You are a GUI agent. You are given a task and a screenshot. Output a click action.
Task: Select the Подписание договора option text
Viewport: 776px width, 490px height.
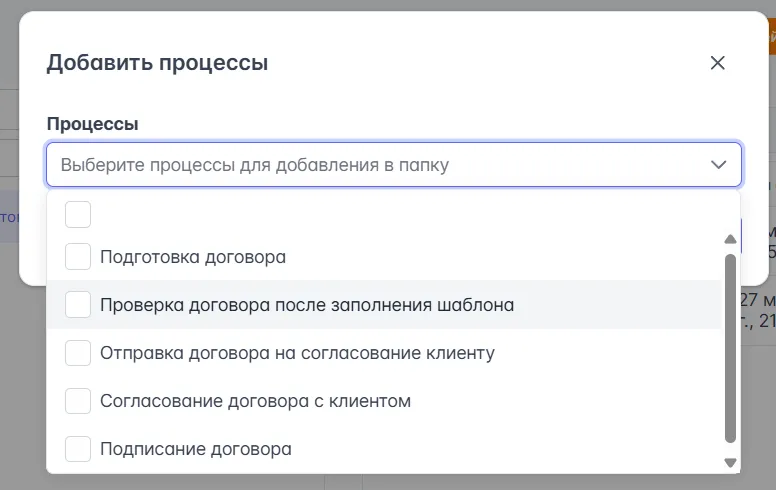click(x=196, y=449)
